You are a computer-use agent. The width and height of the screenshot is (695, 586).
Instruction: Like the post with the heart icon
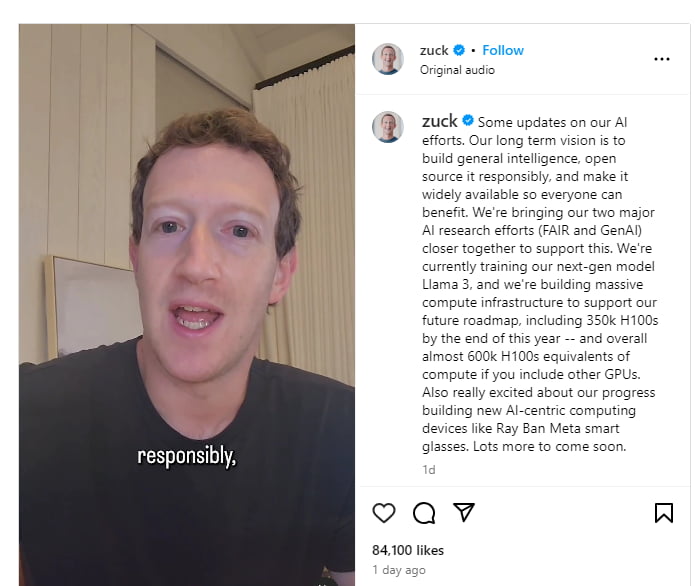click(x=384, y=513)
